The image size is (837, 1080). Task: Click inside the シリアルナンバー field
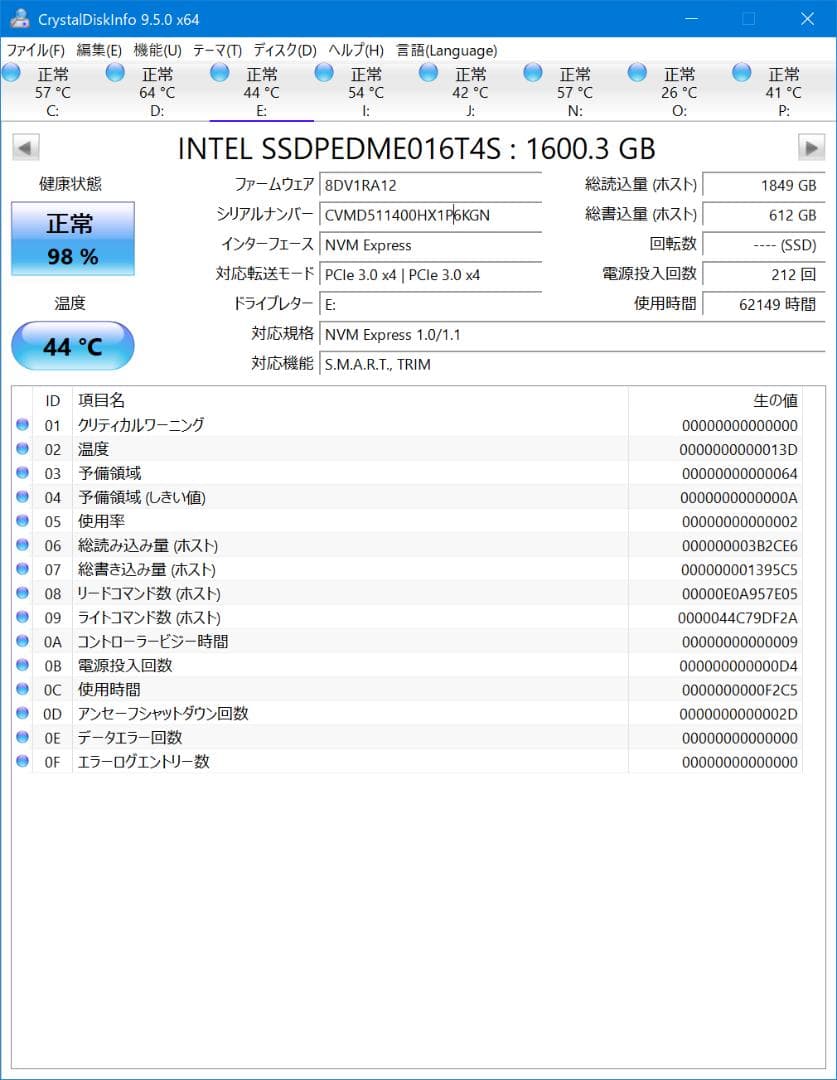click(430, 215)
